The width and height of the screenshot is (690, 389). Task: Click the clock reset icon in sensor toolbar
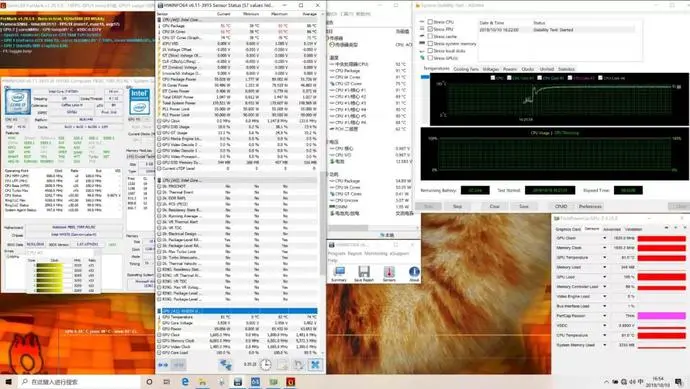tap(265, 364)
